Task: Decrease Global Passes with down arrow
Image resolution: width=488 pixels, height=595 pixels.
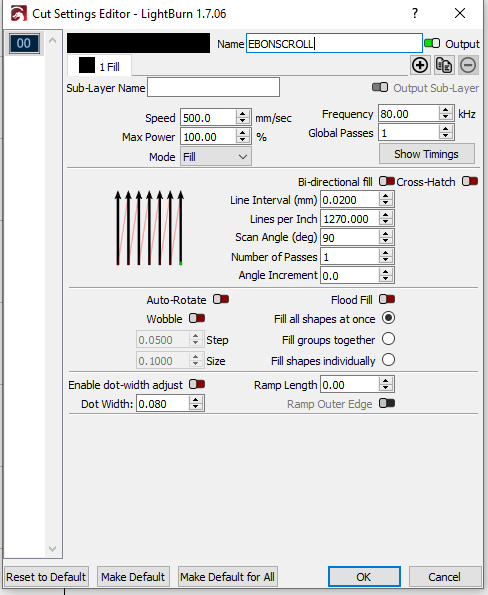Action: (445, 136)
